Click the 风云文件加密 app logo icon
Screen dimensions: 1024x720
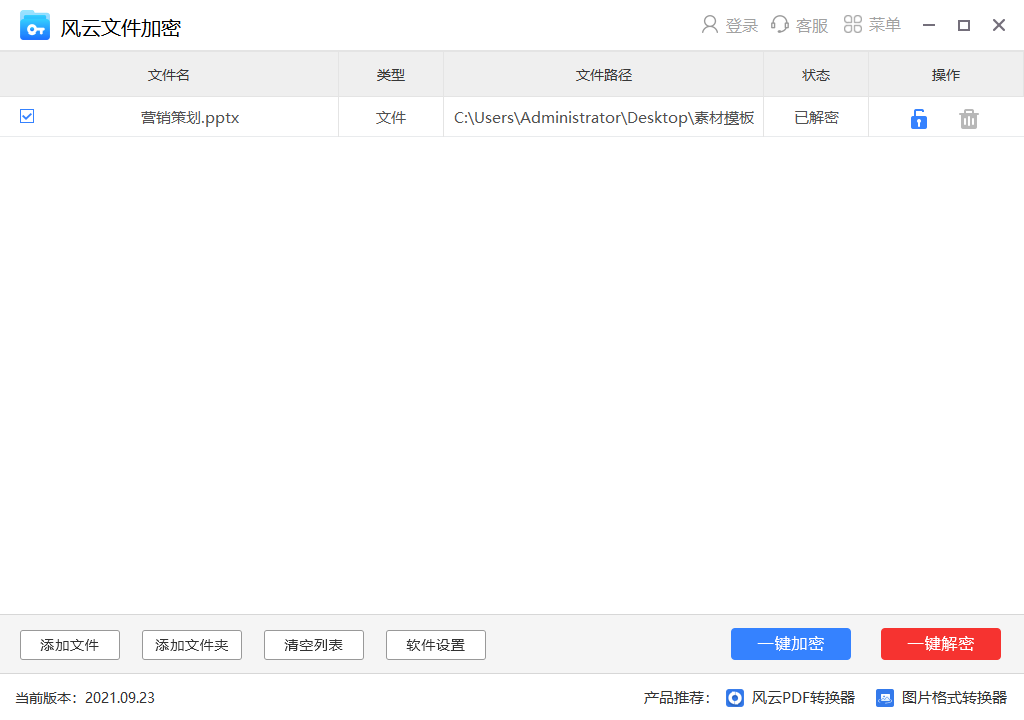coord(35,26)
